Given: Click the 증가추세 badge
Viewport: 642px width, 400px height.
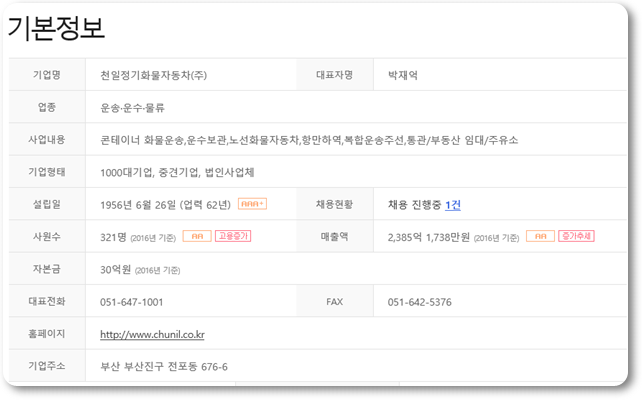Looking at the screenshot, I should tap(576, 236).
